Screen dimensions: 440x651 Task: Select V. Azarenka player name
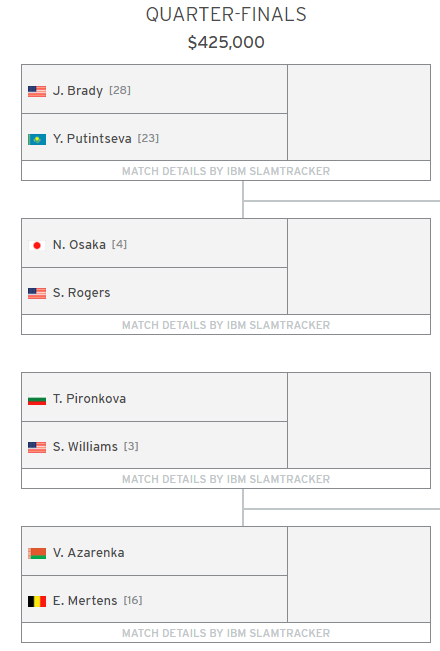(88, 553)
